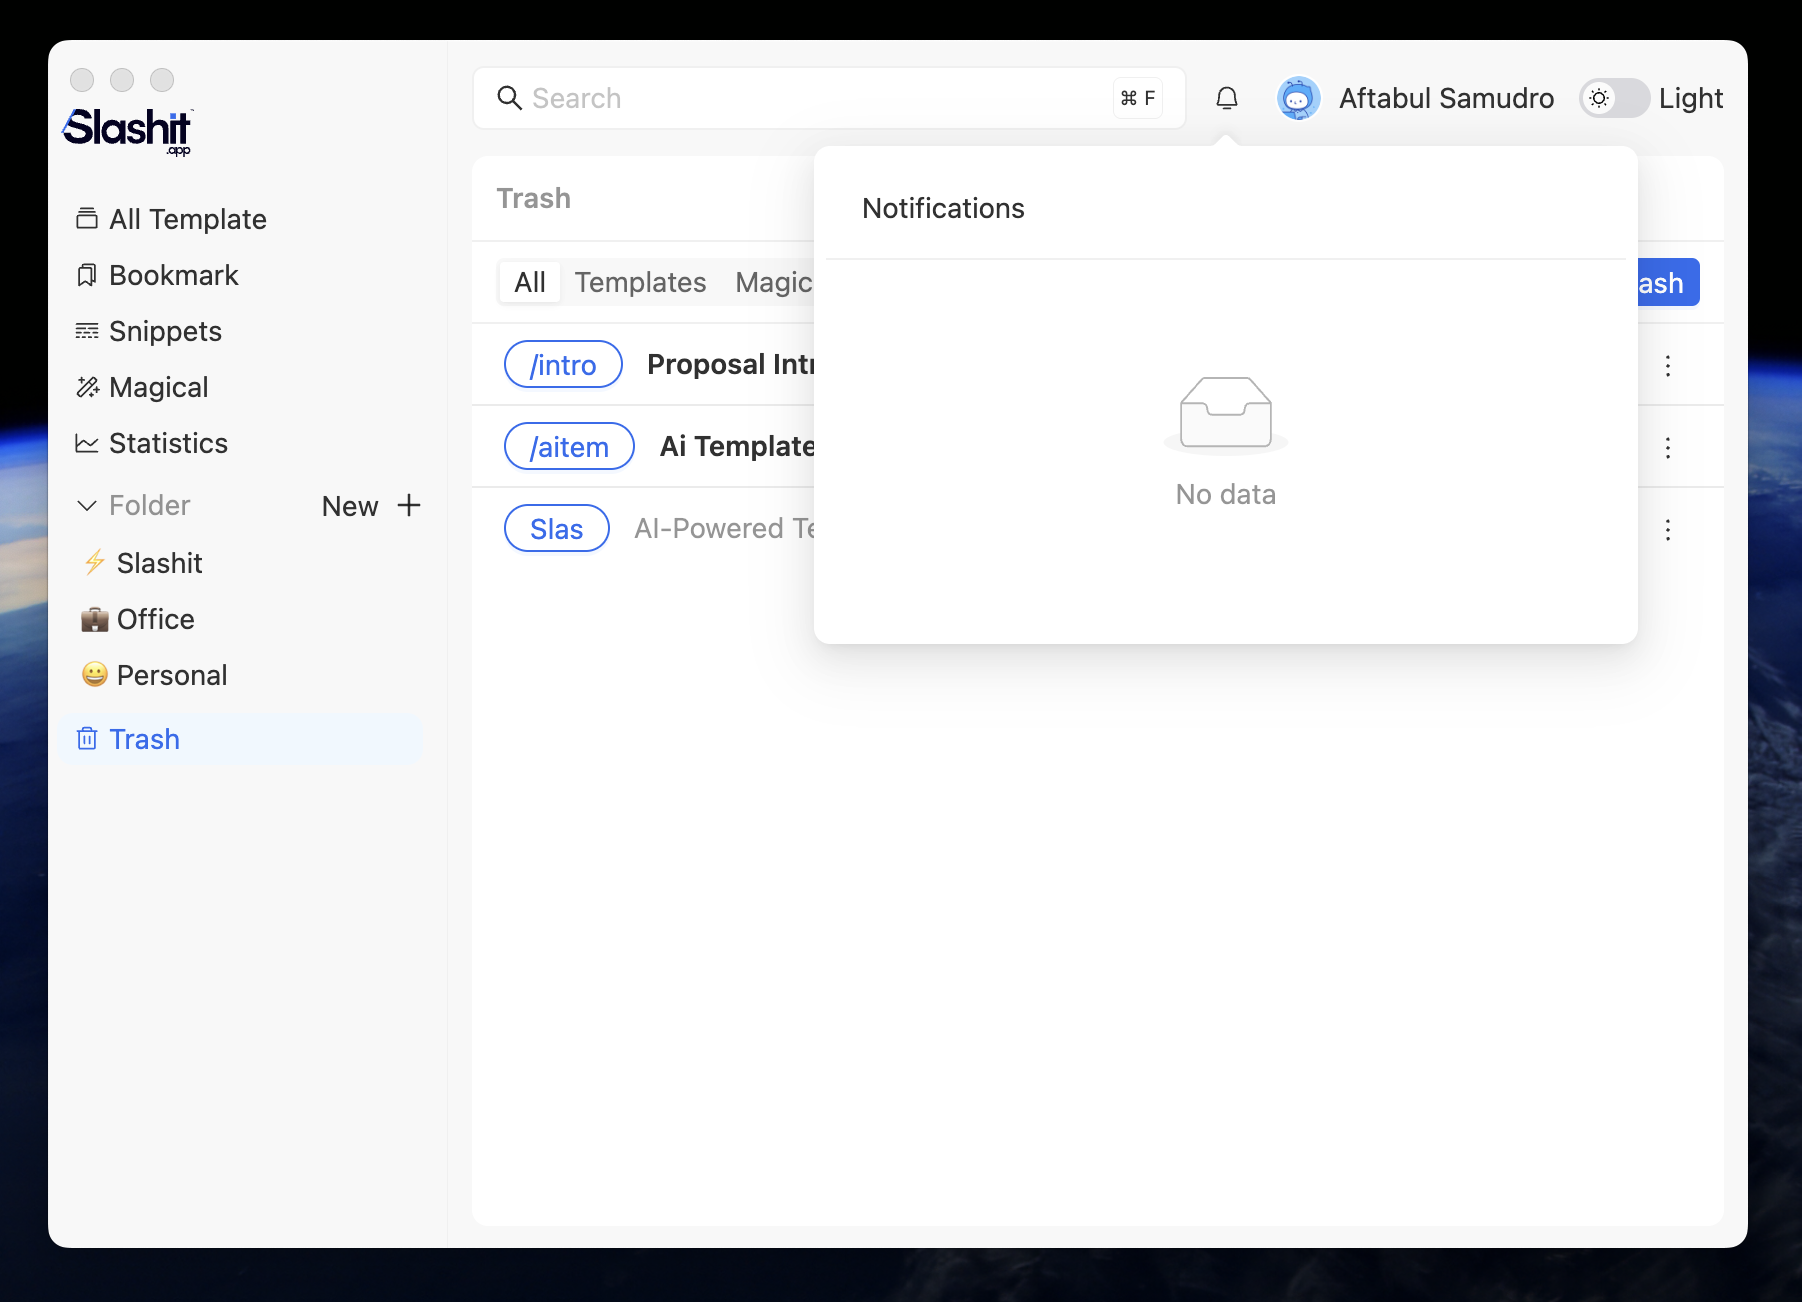Image resolution: width=1802 pixels, height=1302 pixels.
Task: Open the notifications bell
Action: point(1227,98)
